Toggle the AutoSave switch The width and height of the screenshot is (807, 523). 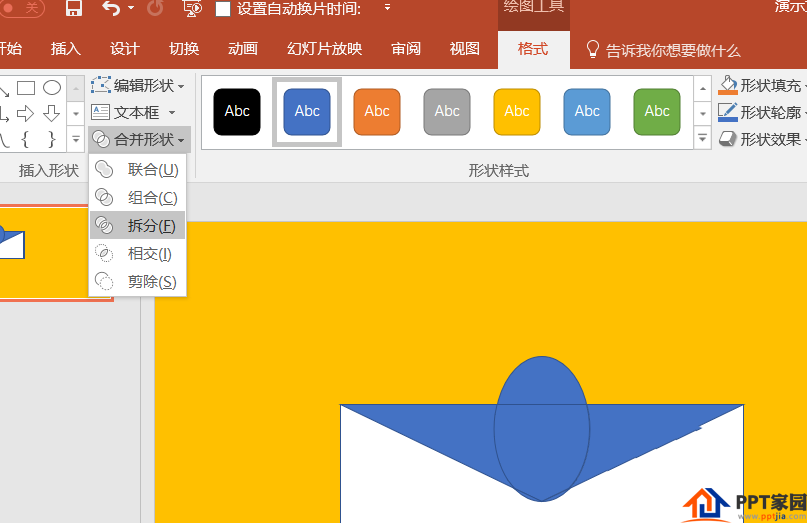(22, 8)
